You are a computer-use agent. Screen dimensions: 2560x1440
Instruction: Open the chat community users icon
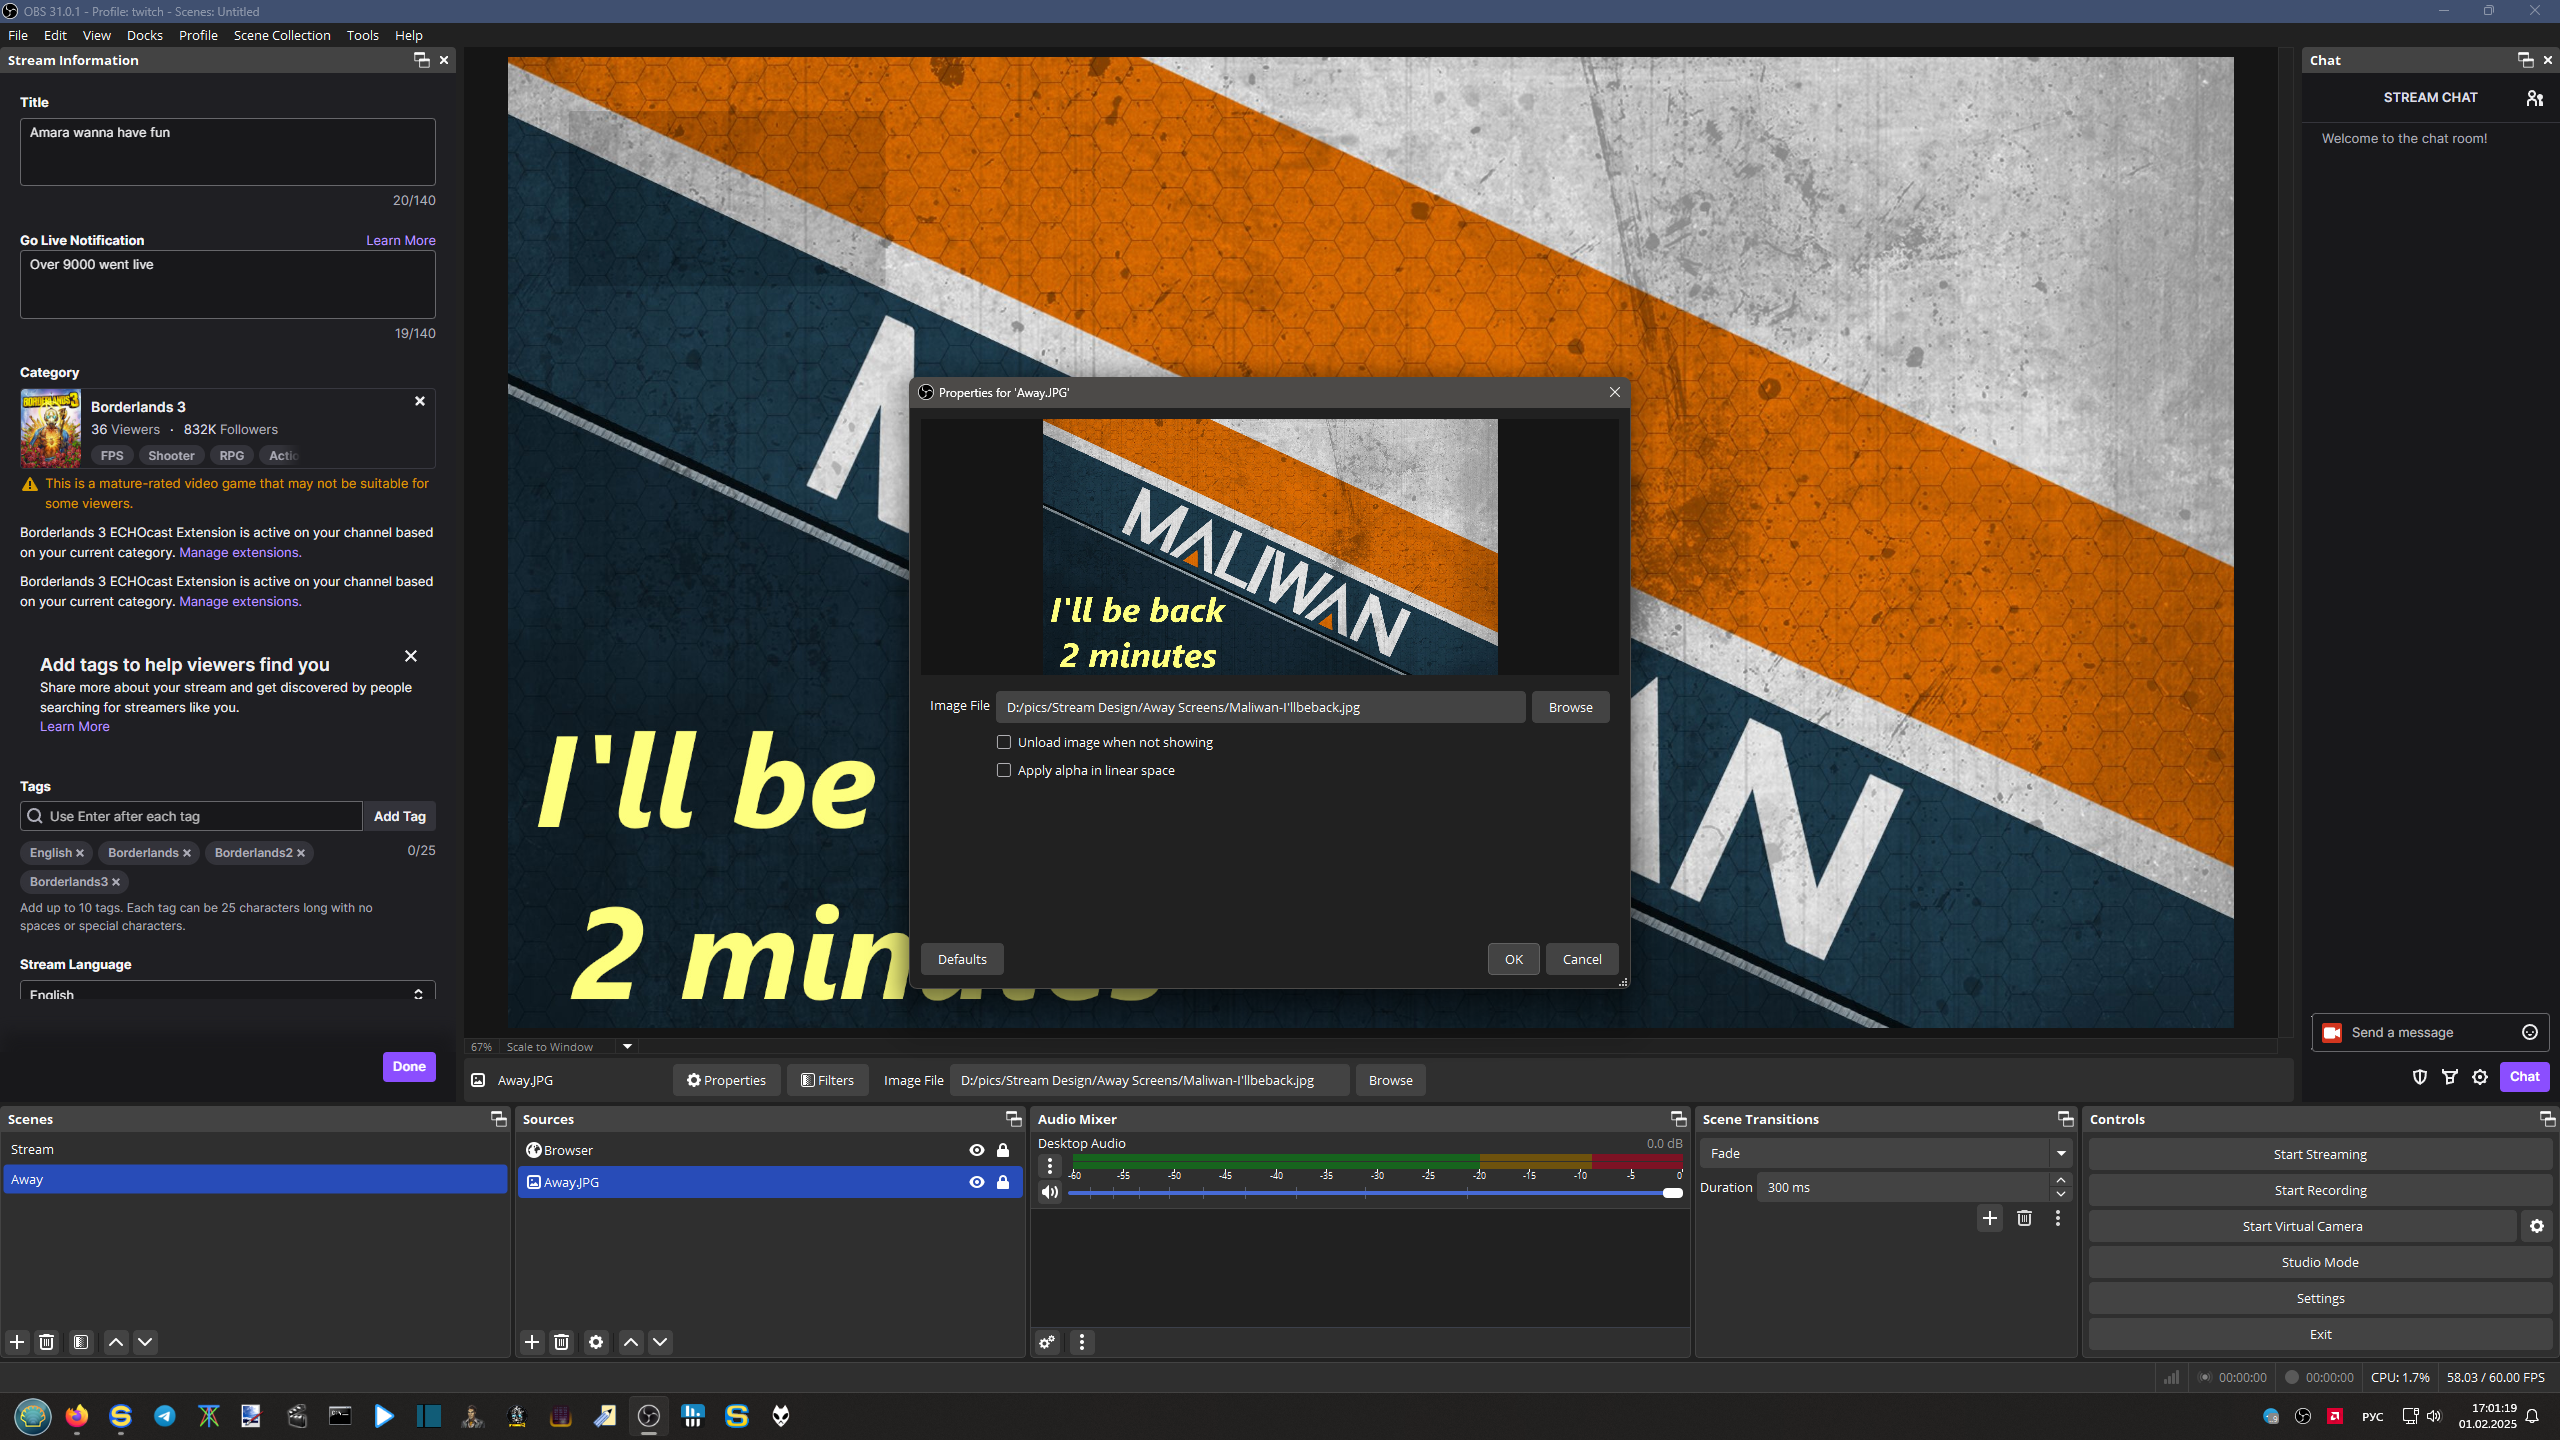point(2534,98)
